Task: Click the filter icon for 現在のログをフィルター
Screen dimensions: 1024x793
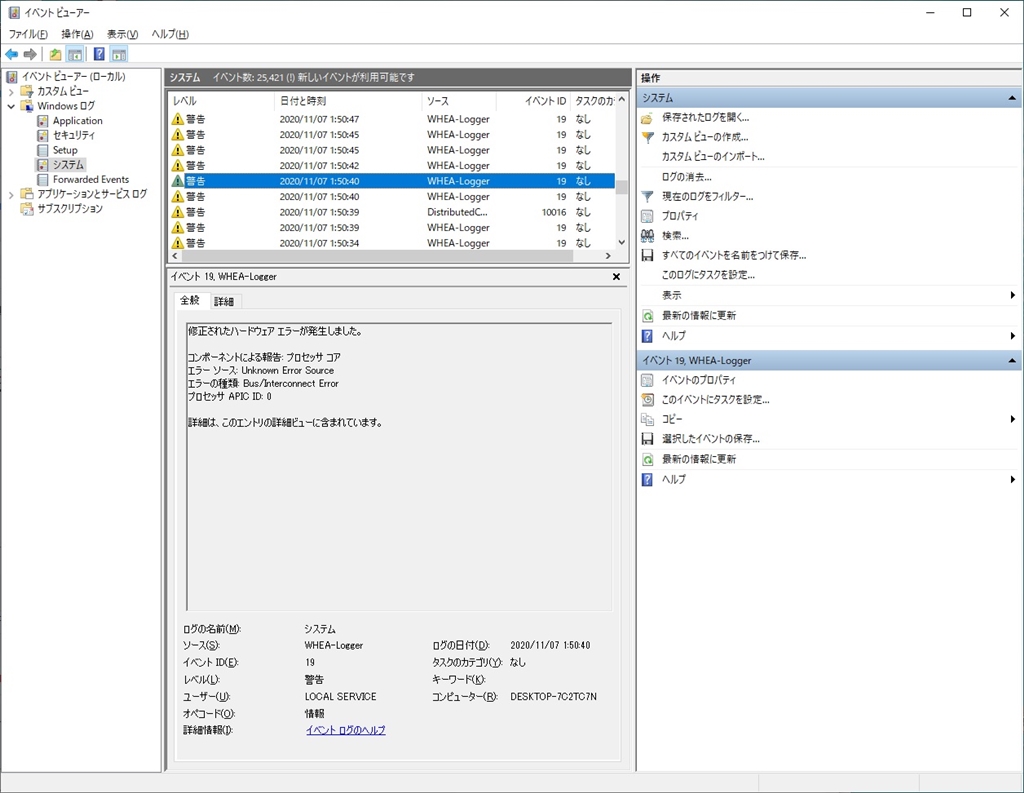Action: [x=647, y=197]
